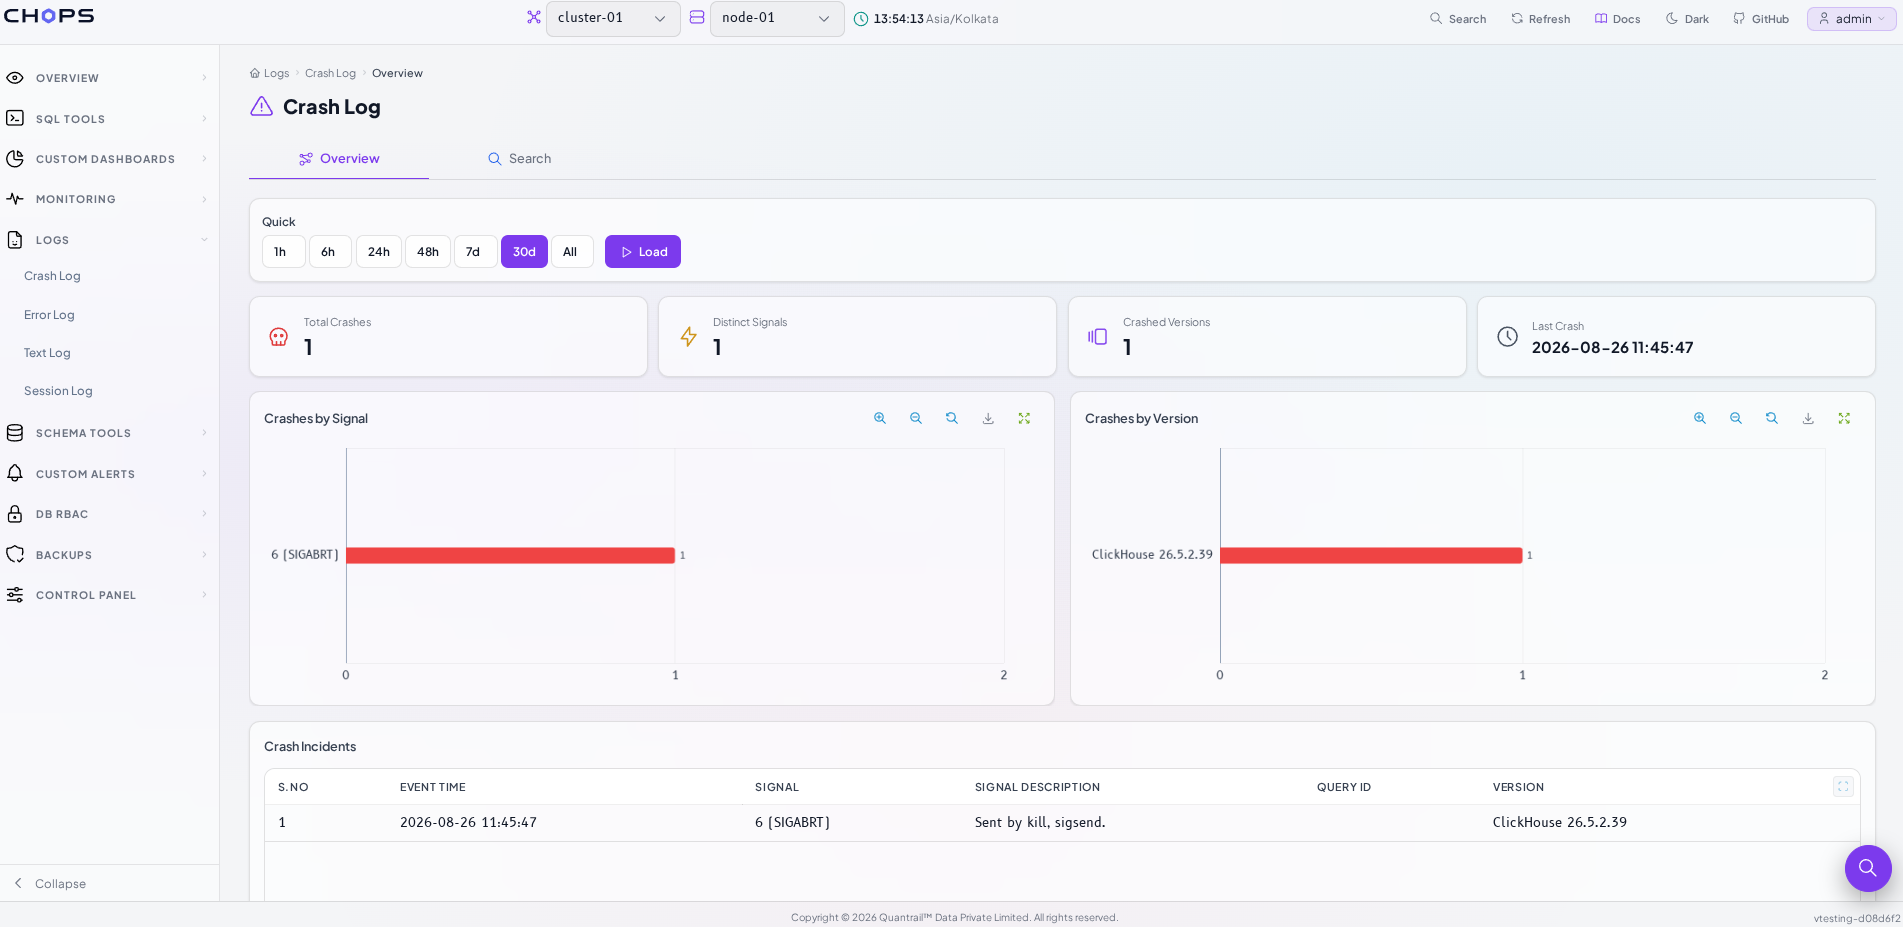Click the Crashed Versions icon
Screen dimensions: 1903x927
(1097, 337)
